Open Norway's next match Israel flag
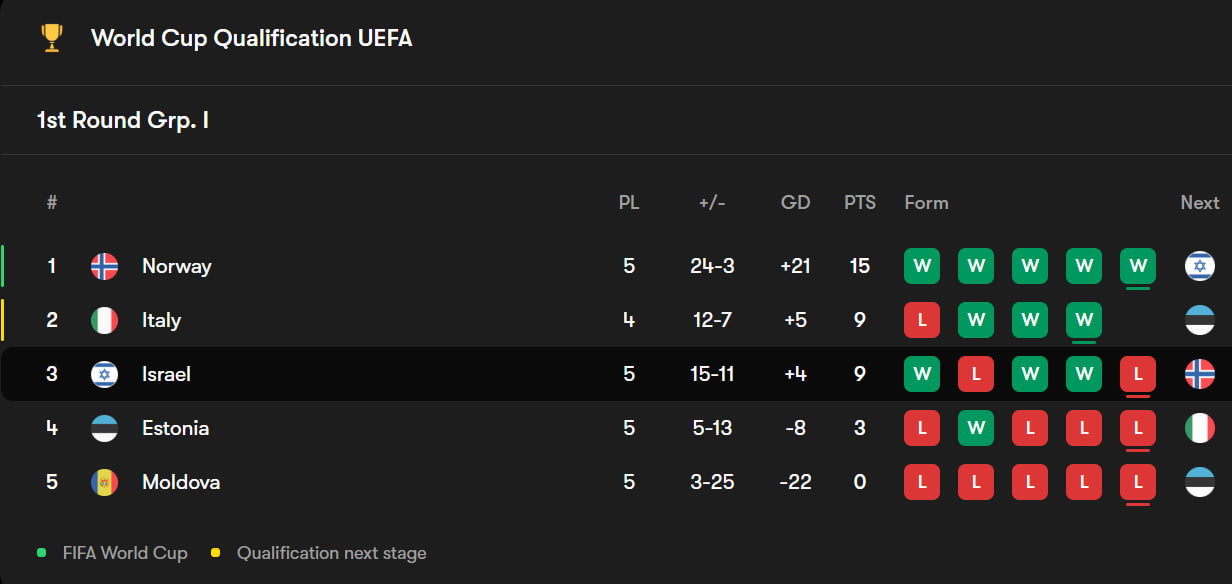The height and width of the screenshot is (584, 1232). (x=1199, y=266)
